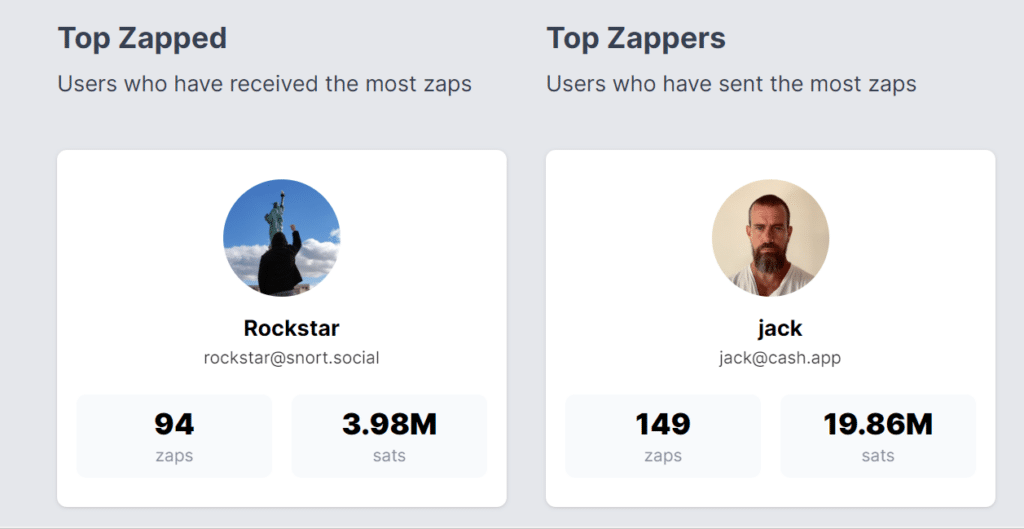This screenshot has height=529, width=1024.
Task: Click the Rockstar profile name
Action: [x=291, y=328]
